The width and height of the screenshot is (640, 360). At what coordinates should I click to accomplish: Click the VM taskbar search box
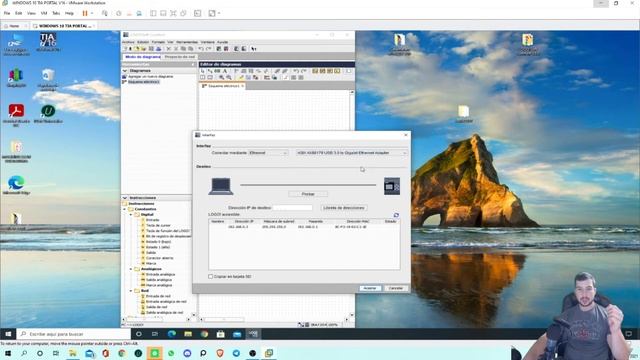pyautogui.click(x=73, y=334)
